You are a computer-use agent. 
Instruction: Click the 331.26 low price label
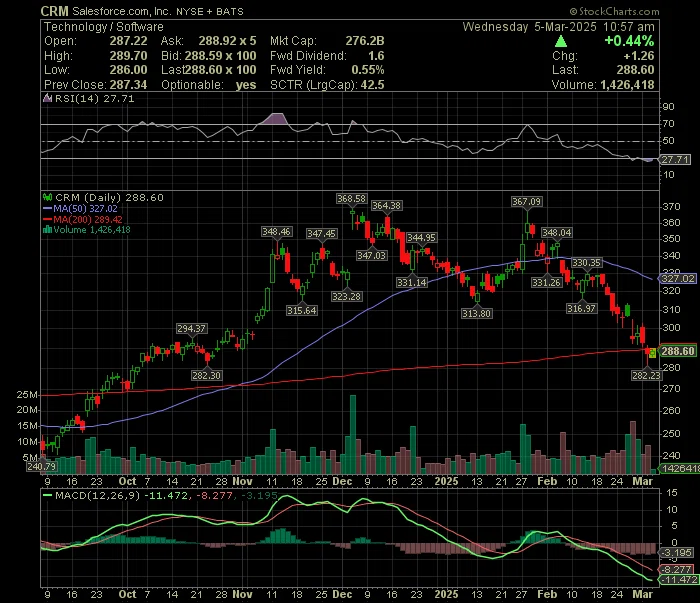[x=546, y=283]
